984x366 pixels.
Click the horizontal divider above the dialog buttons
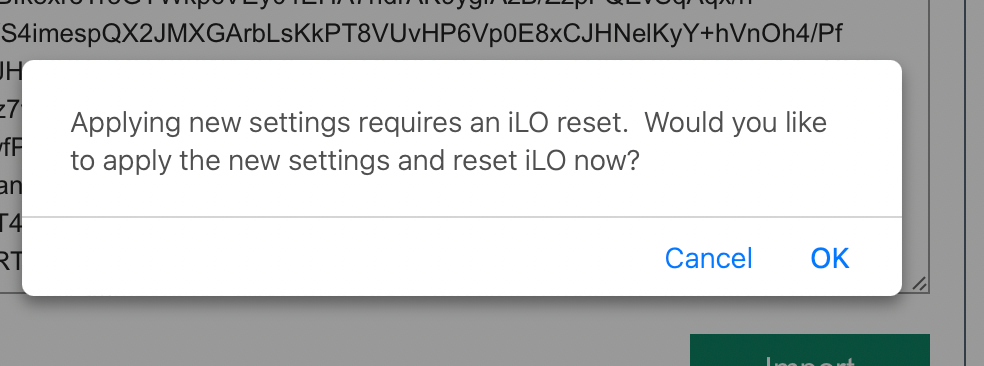(462, 217)
